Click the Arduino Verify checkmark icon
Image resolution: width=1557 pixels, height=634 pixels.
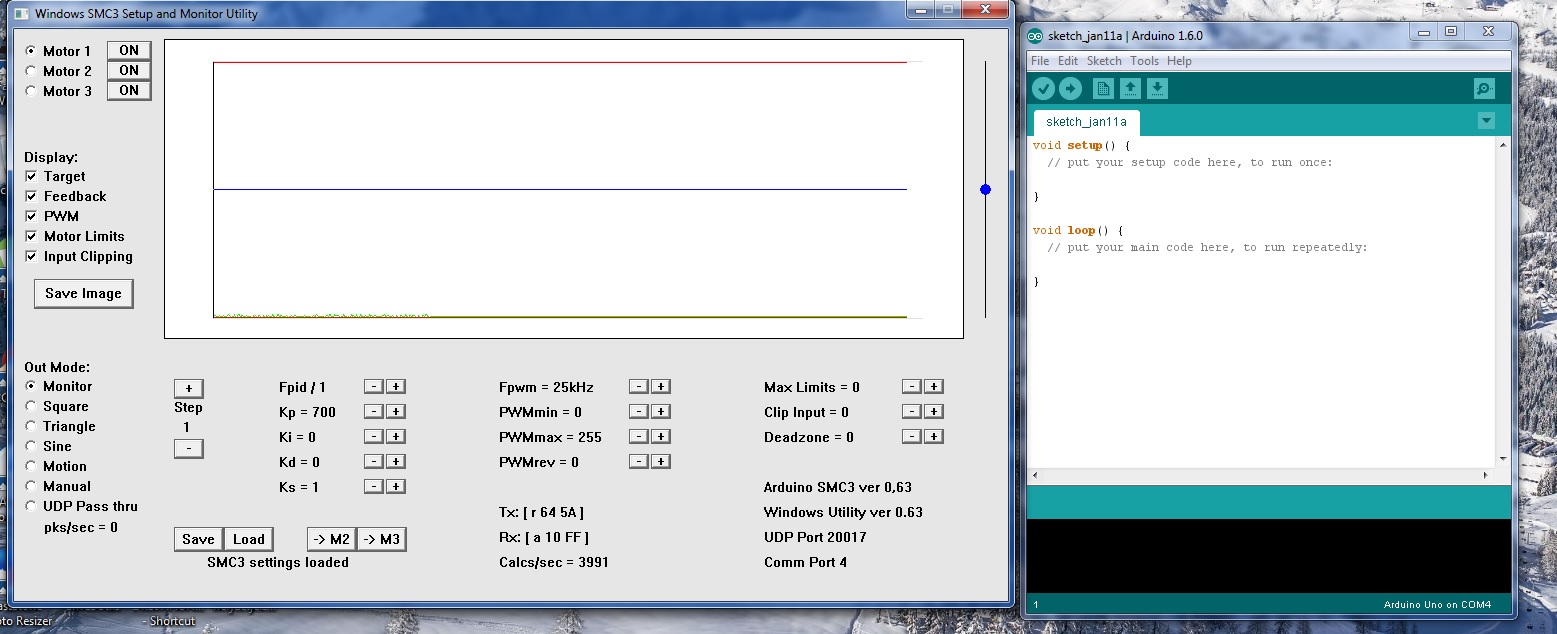click(x=1044, y=89)
